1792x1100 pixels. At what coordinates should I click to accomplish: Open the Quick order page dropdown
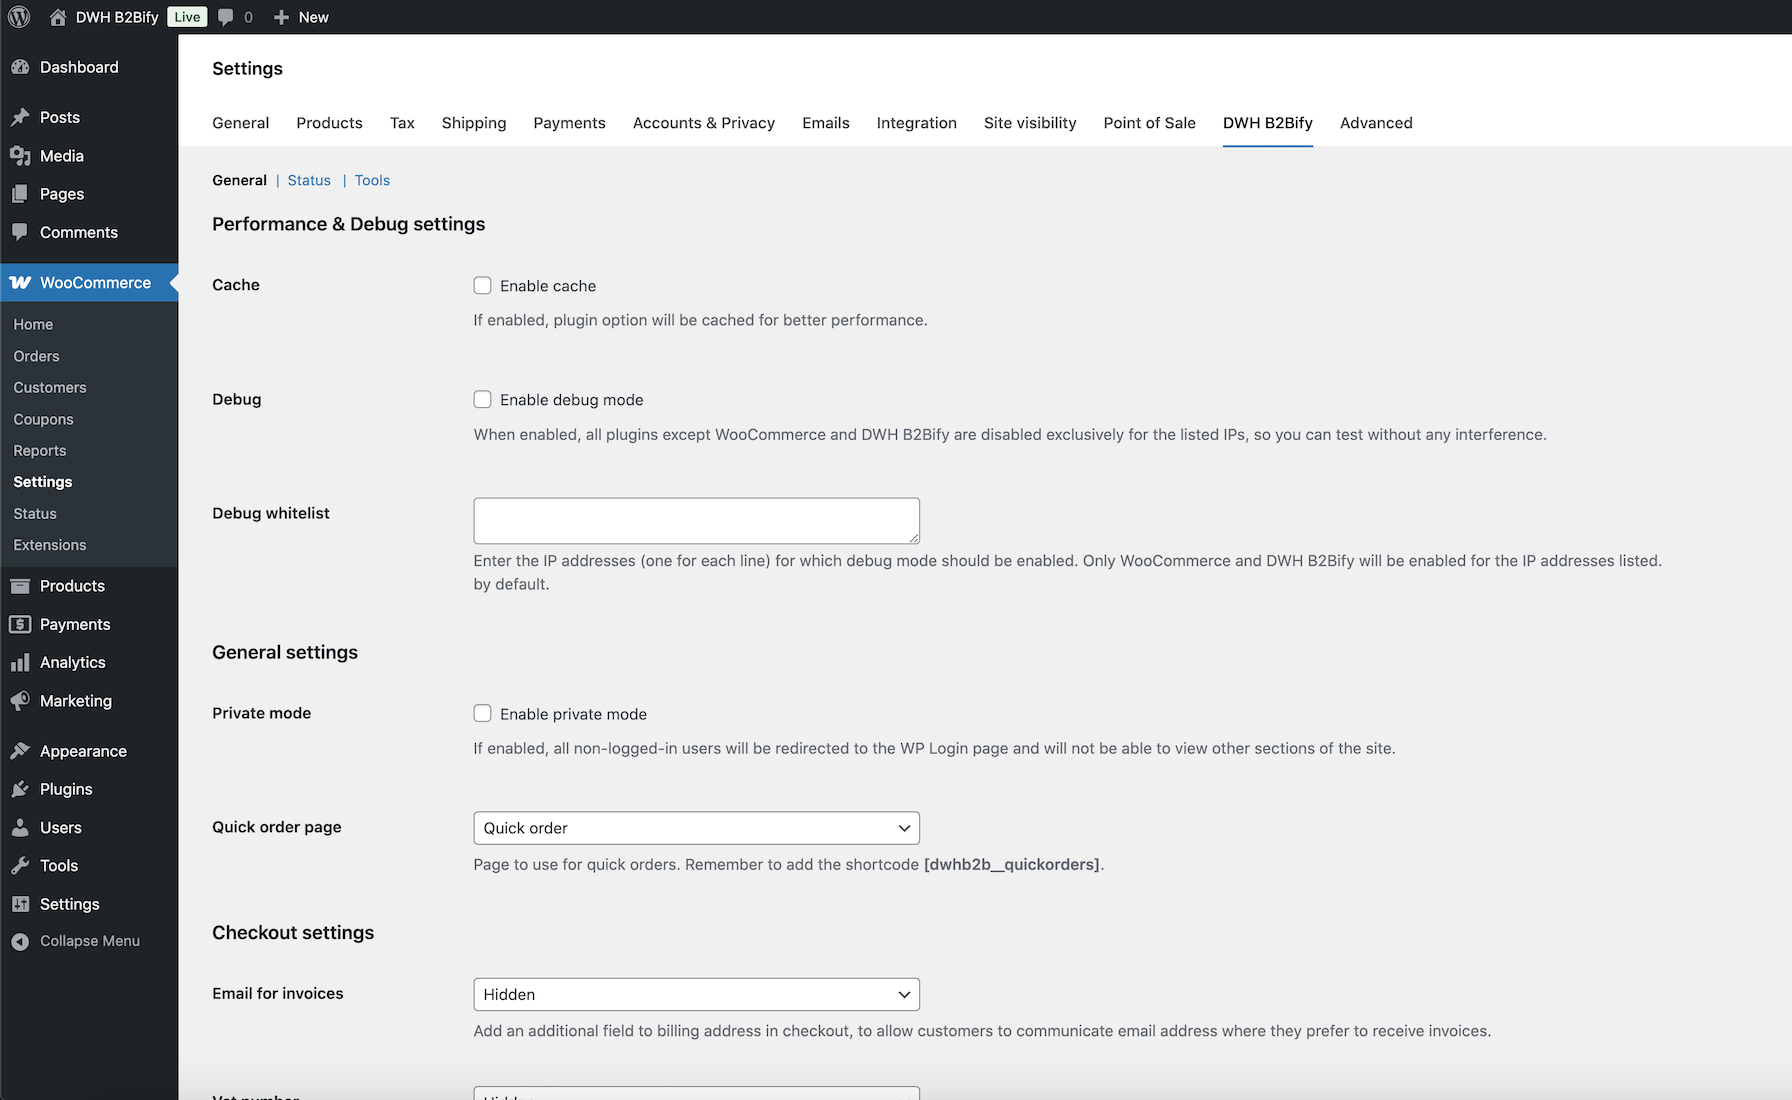click(696, 828)
